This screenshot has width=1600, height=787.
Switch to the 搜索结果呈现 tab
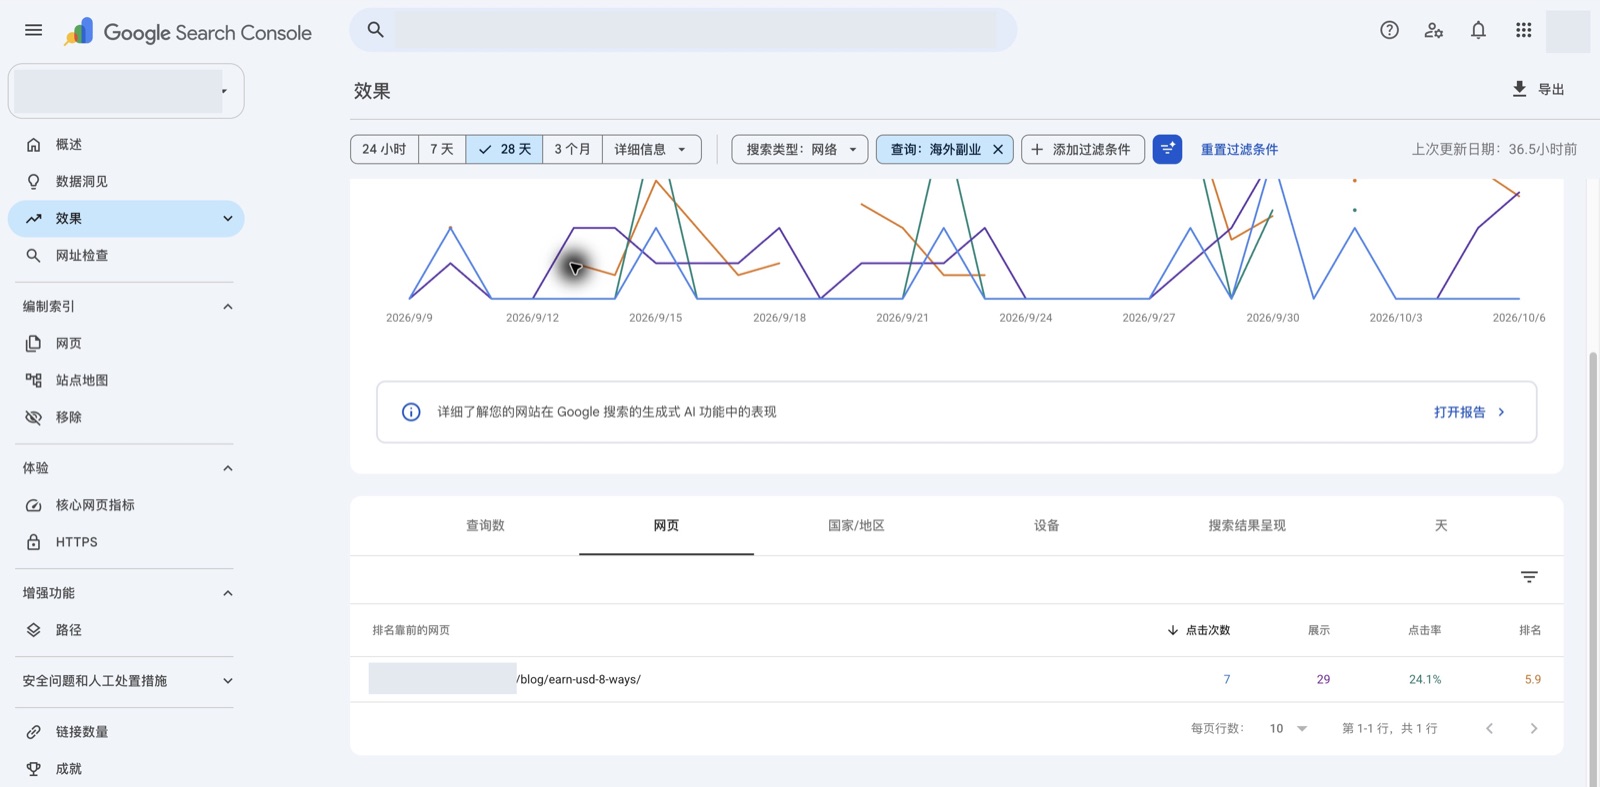point(1247,525)
